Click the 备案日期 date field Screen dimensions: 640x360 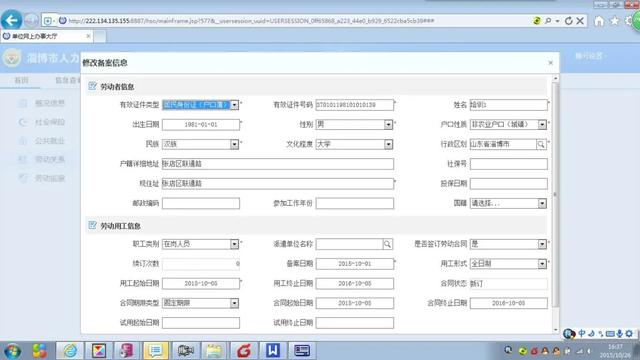click(355, 264)
